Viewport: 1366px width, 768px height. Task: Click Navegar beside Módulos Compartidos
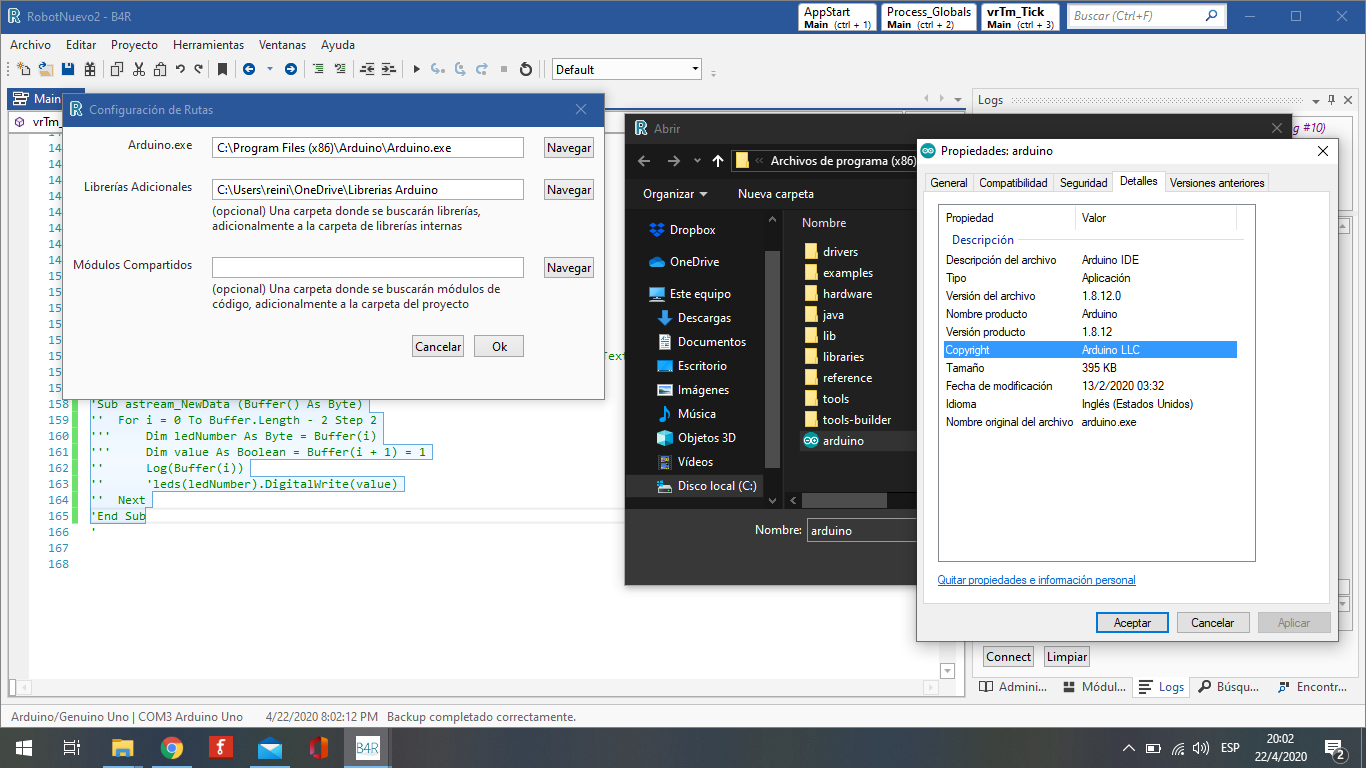coord(569,268)
